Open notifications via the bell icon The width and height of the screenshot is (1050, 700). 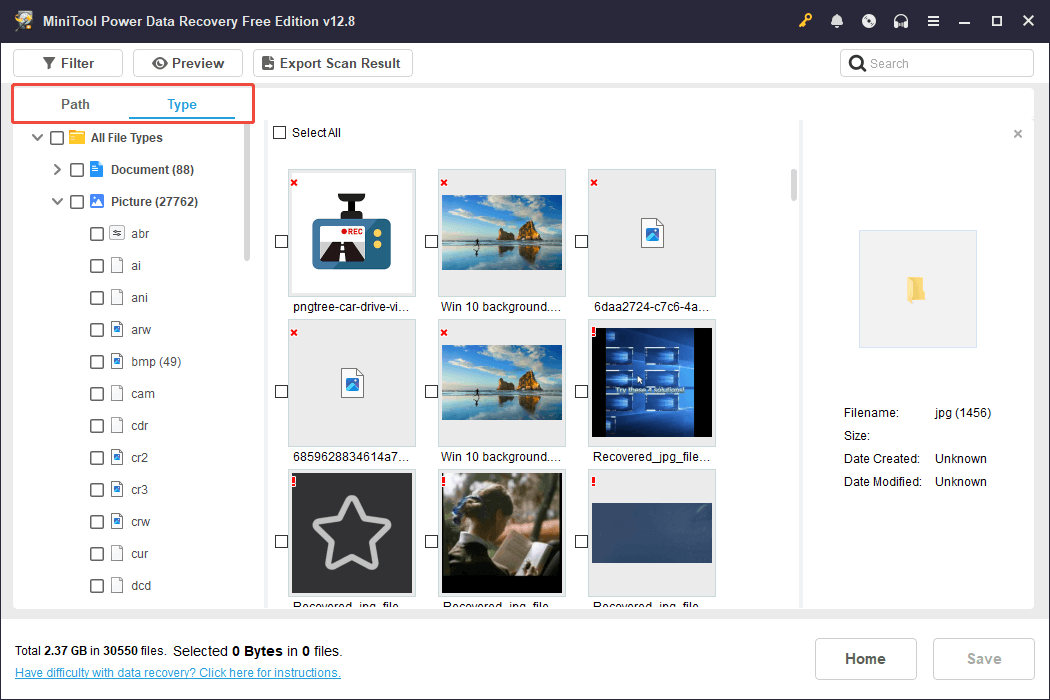click(837, 20)
